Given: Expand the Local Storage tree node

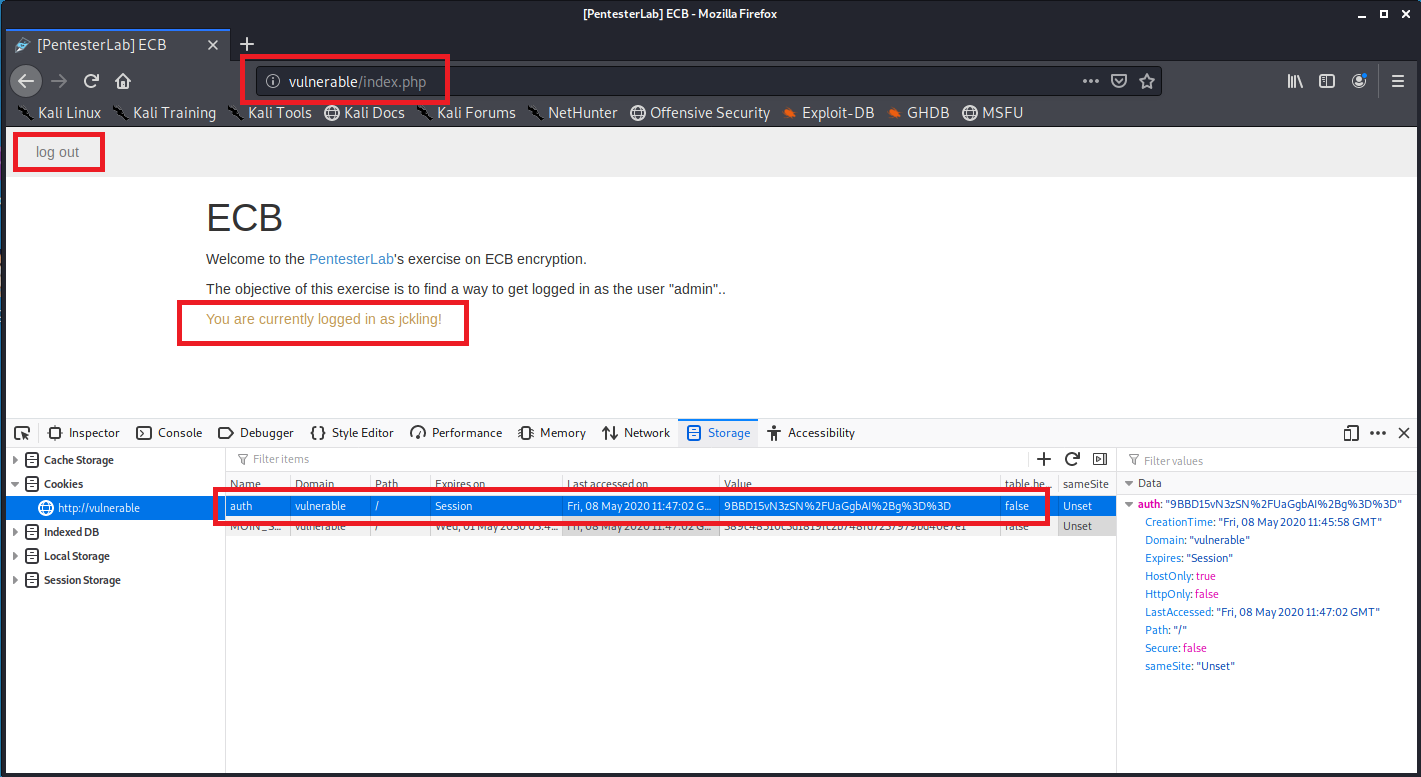Looking at the screenshot, I should click(x=15, y=556).
